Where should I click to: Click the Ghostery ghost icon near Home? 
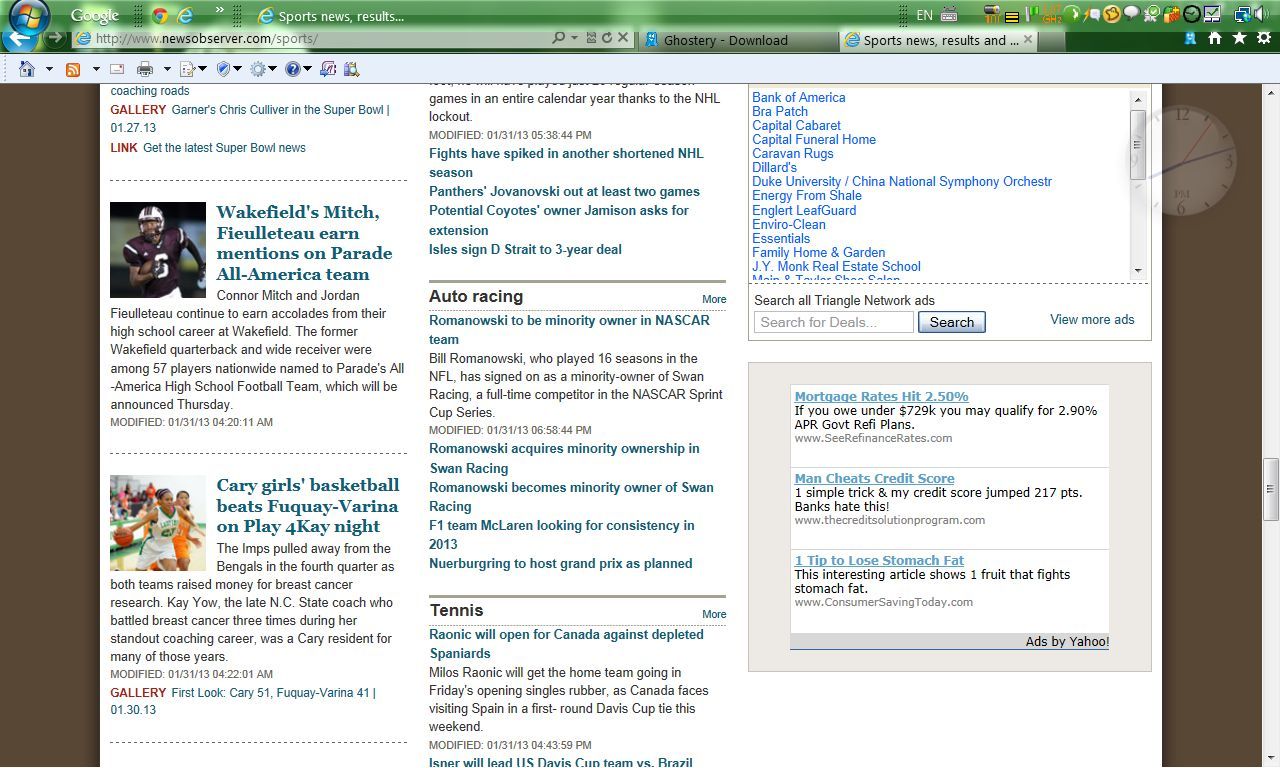coord(1190,38)
